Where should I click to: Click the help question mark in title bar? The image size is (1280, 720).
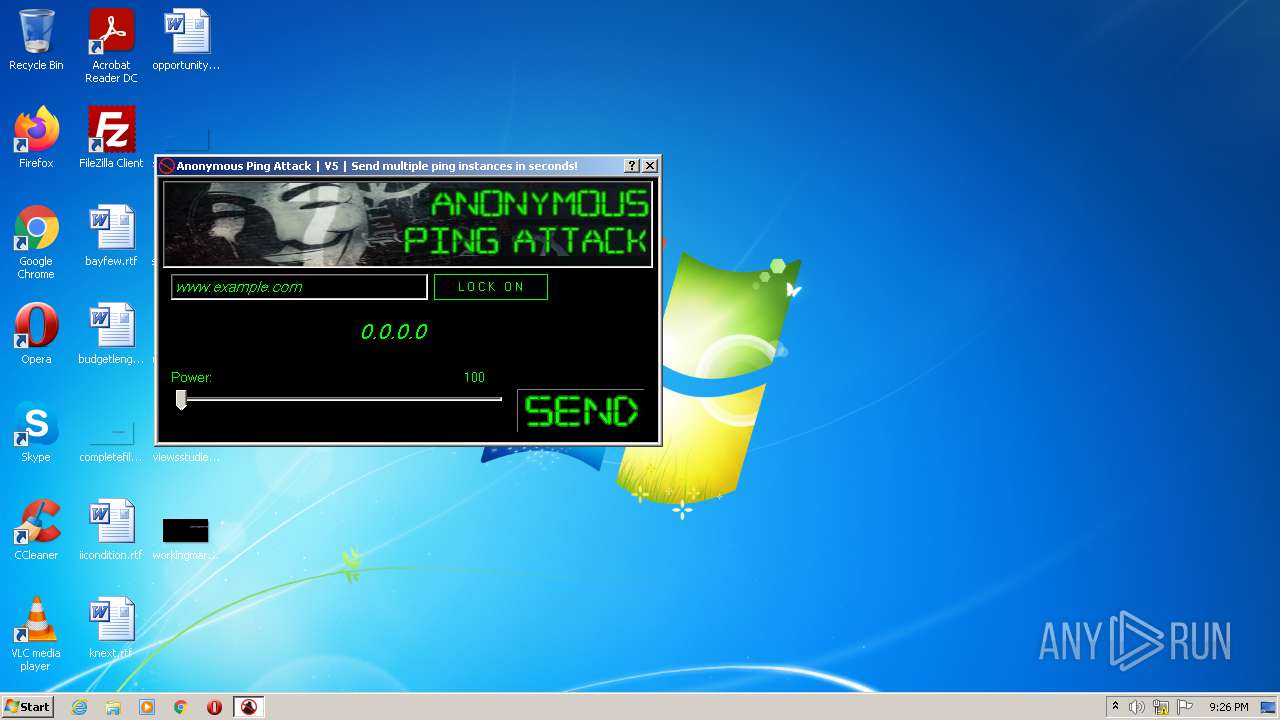(632, 166)
